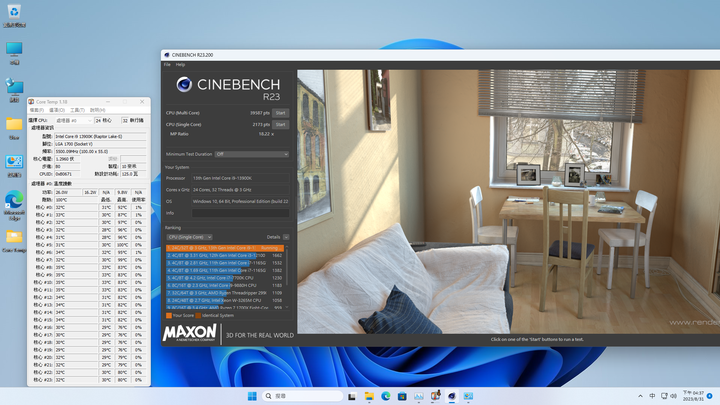Image resolution: width=720 pixels, height=405 pixels.
Task: Open network status tray icon
Action: tap(664, 396)
